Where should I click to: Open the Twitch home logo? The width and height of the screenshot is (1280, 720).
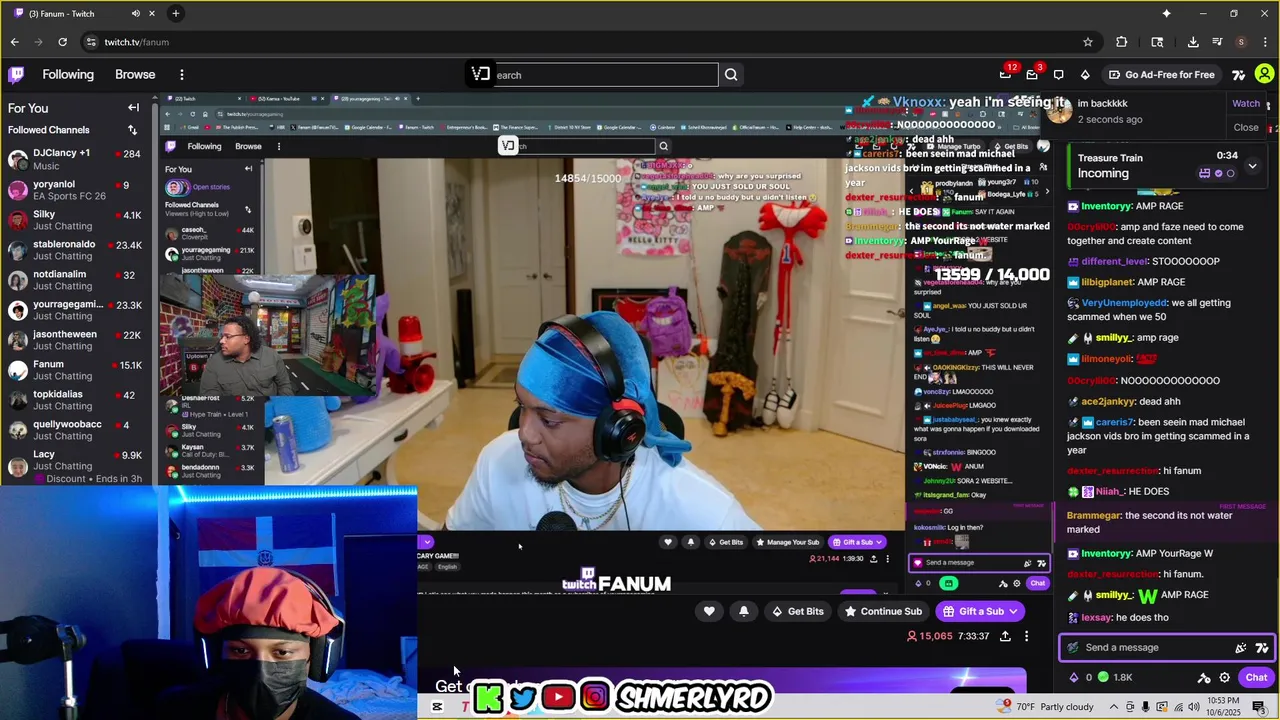(16, 74)
